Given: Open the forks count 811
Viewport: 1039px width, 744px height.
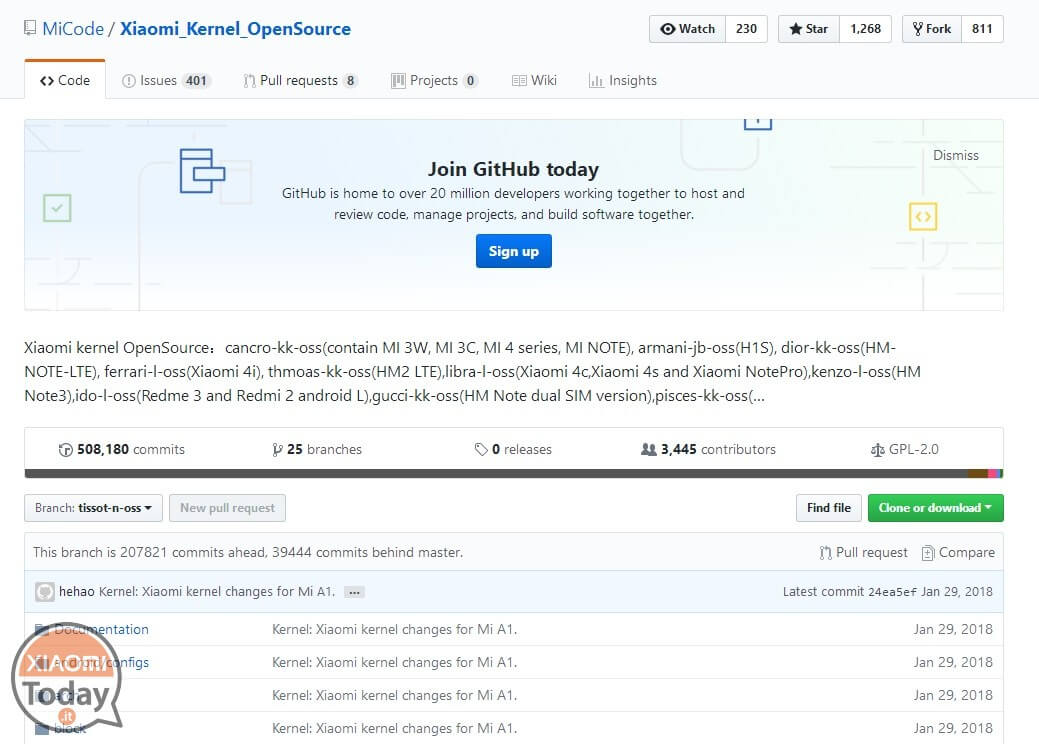Looking at the screenshot, I should 982,29.
